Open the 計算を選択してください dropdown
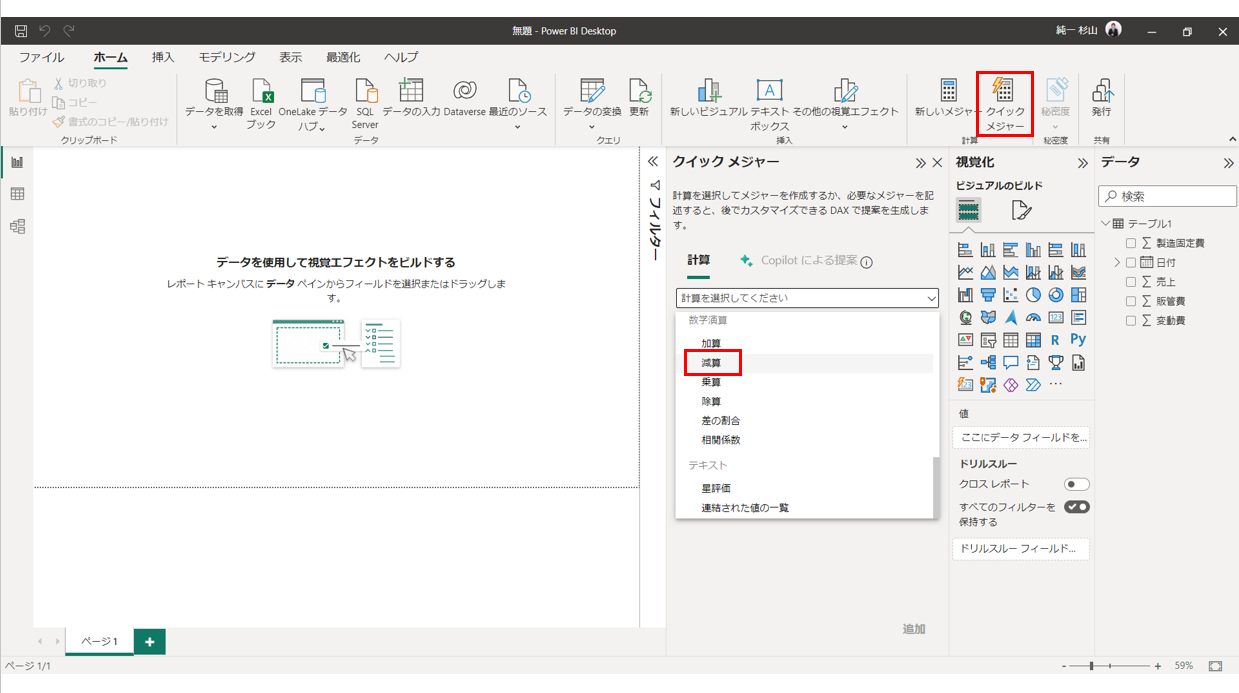1239x693 pixels. point(807,298)
